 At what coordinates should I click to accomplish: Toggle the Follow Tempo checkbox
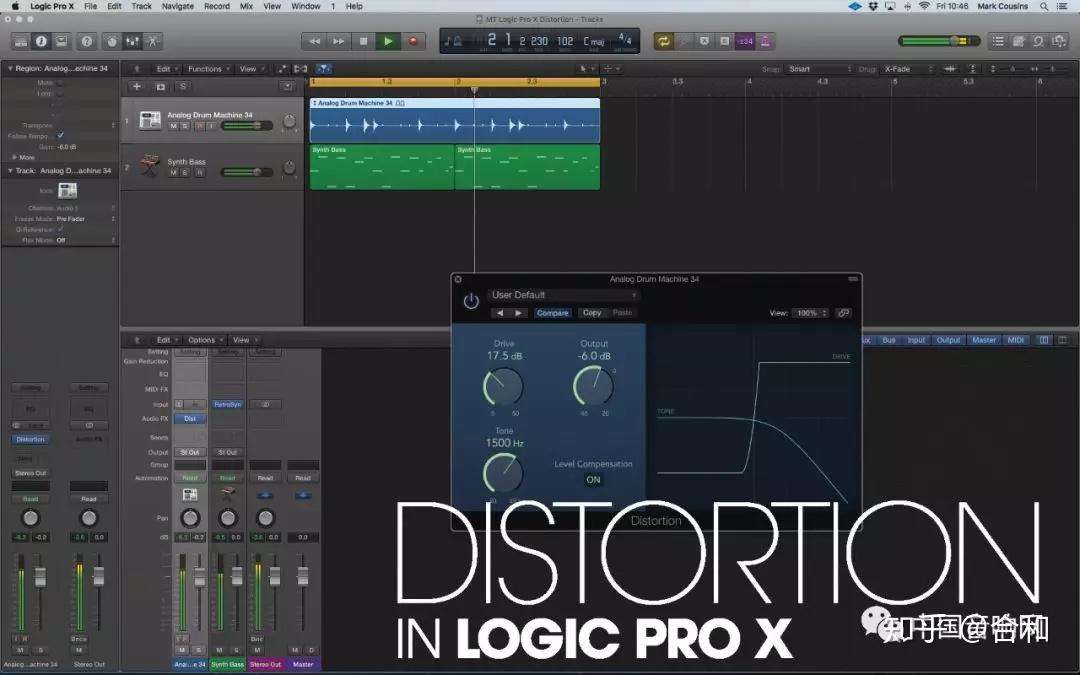coord(61,136)
